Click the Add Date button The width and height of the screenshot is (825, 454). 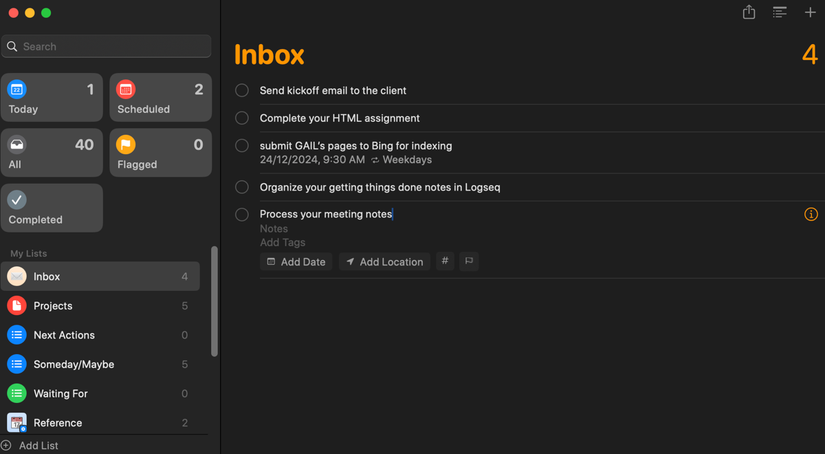[x=296, y=261]
